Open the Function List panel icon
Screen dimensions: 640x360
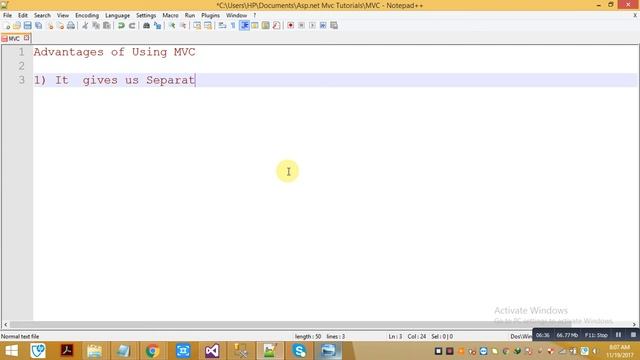tap(276, 25)
